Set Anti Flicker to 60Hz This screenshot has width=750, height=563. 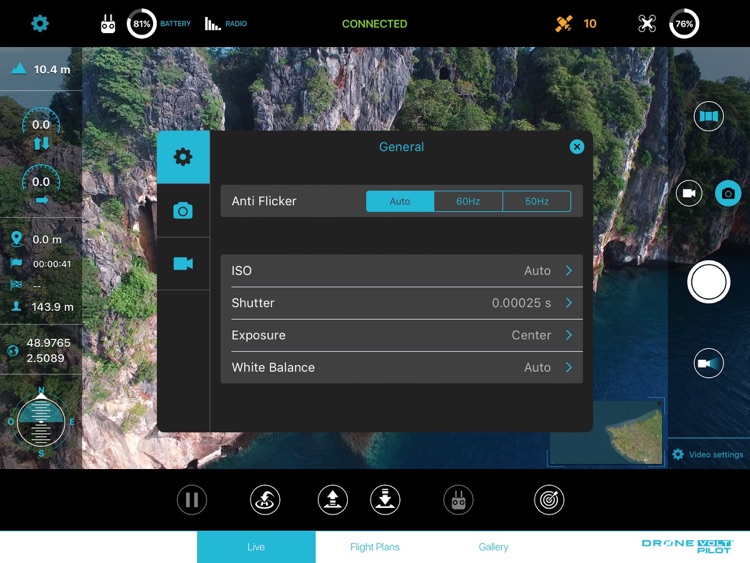point(468,201)
